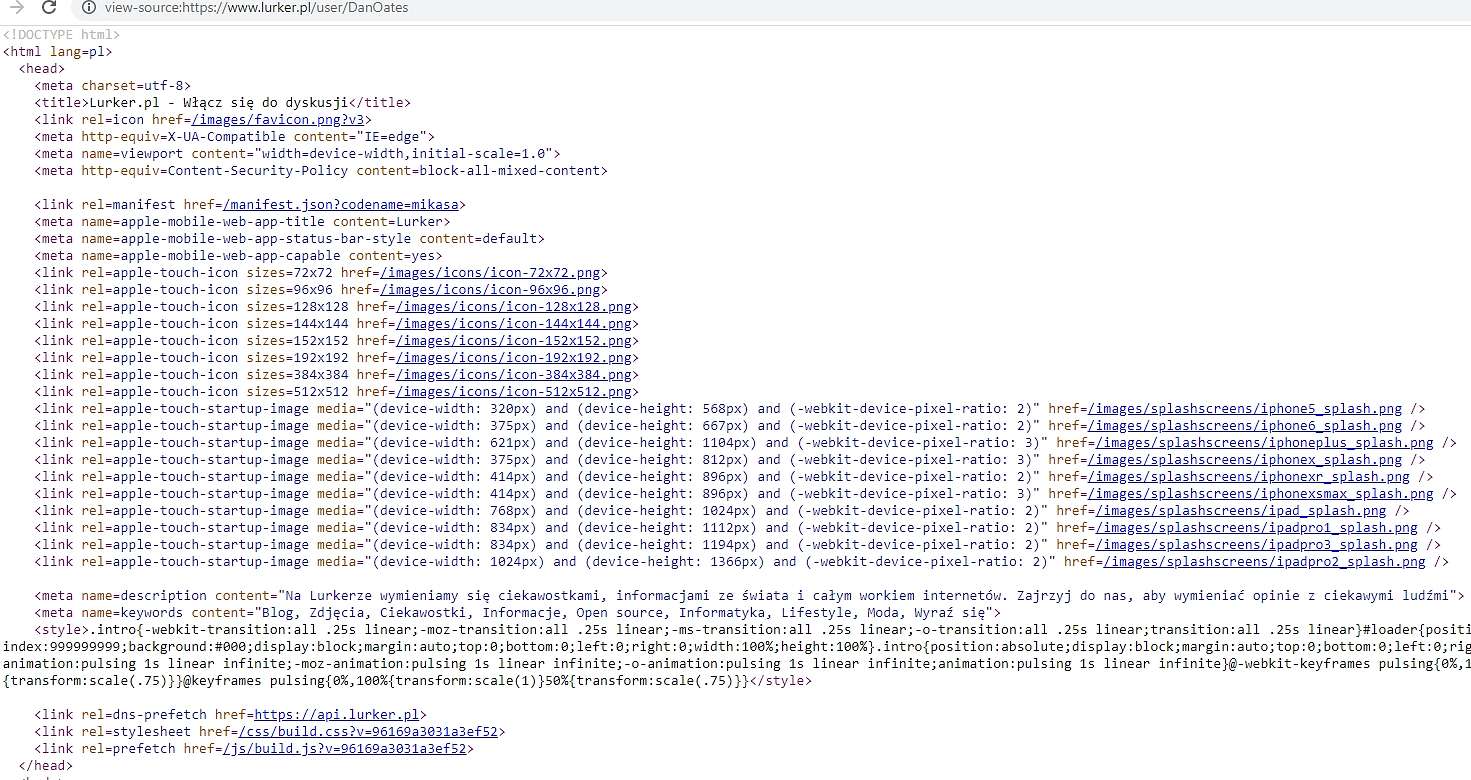Viewport: 1471px width, 780px height.
Task: Follow the icon-96x96.png link
Action: (x=490, y=289)
